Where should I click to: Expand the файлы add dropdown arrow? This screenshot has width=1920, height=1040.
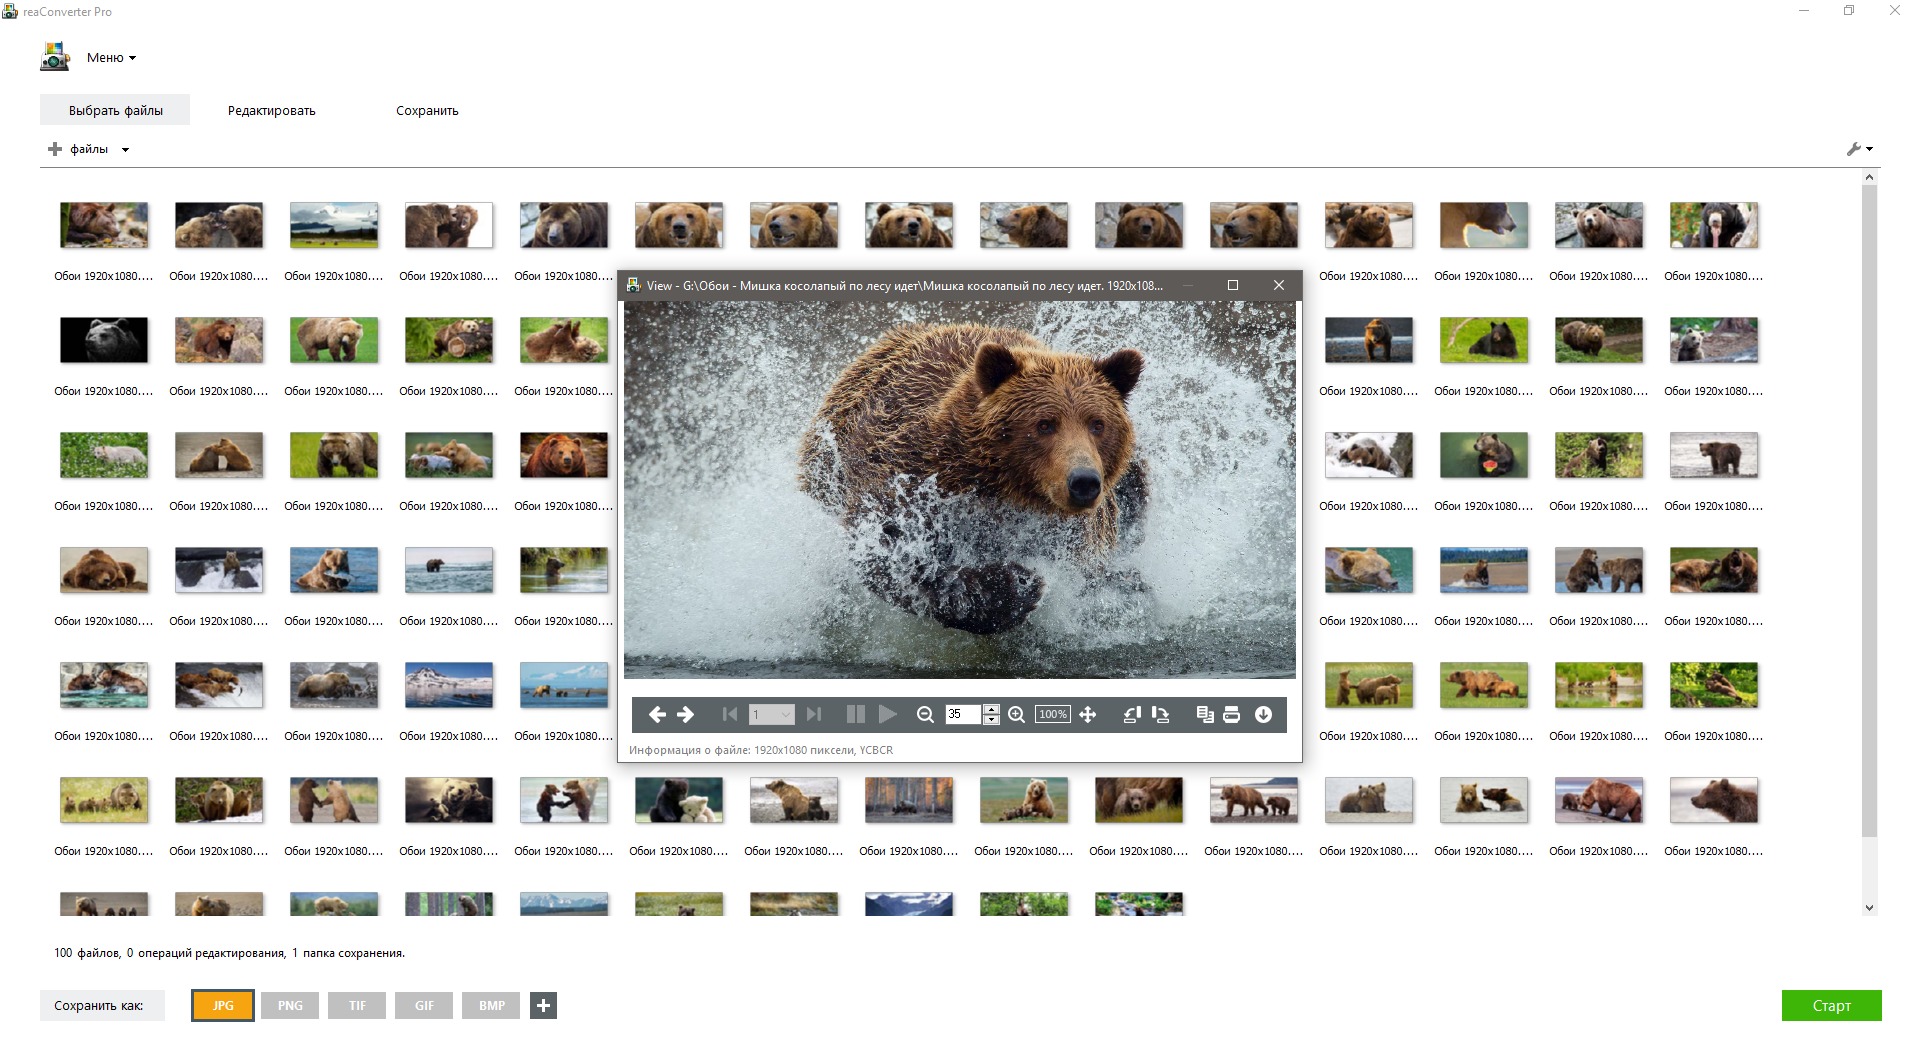[125, 150]
